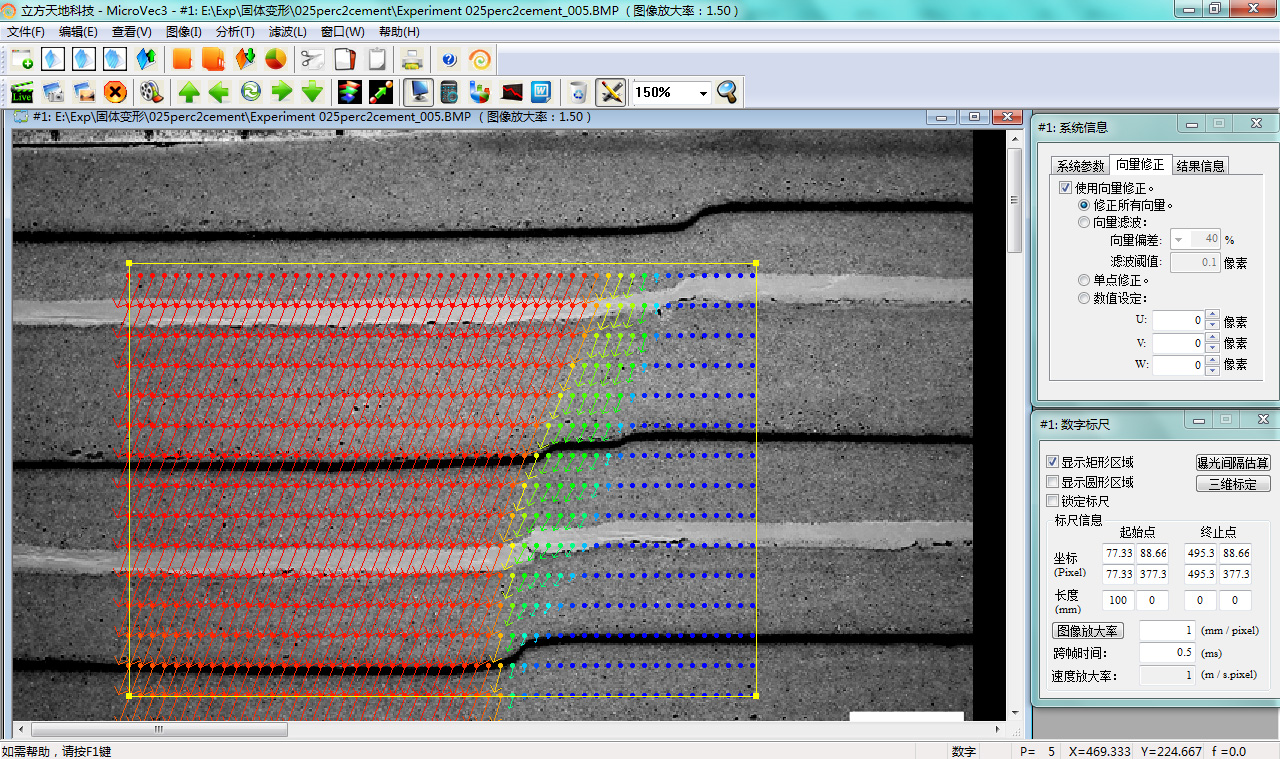Screen dimensions: 1280x759
Task: Click the 图像放大率 button
Action: (1089, 631)
